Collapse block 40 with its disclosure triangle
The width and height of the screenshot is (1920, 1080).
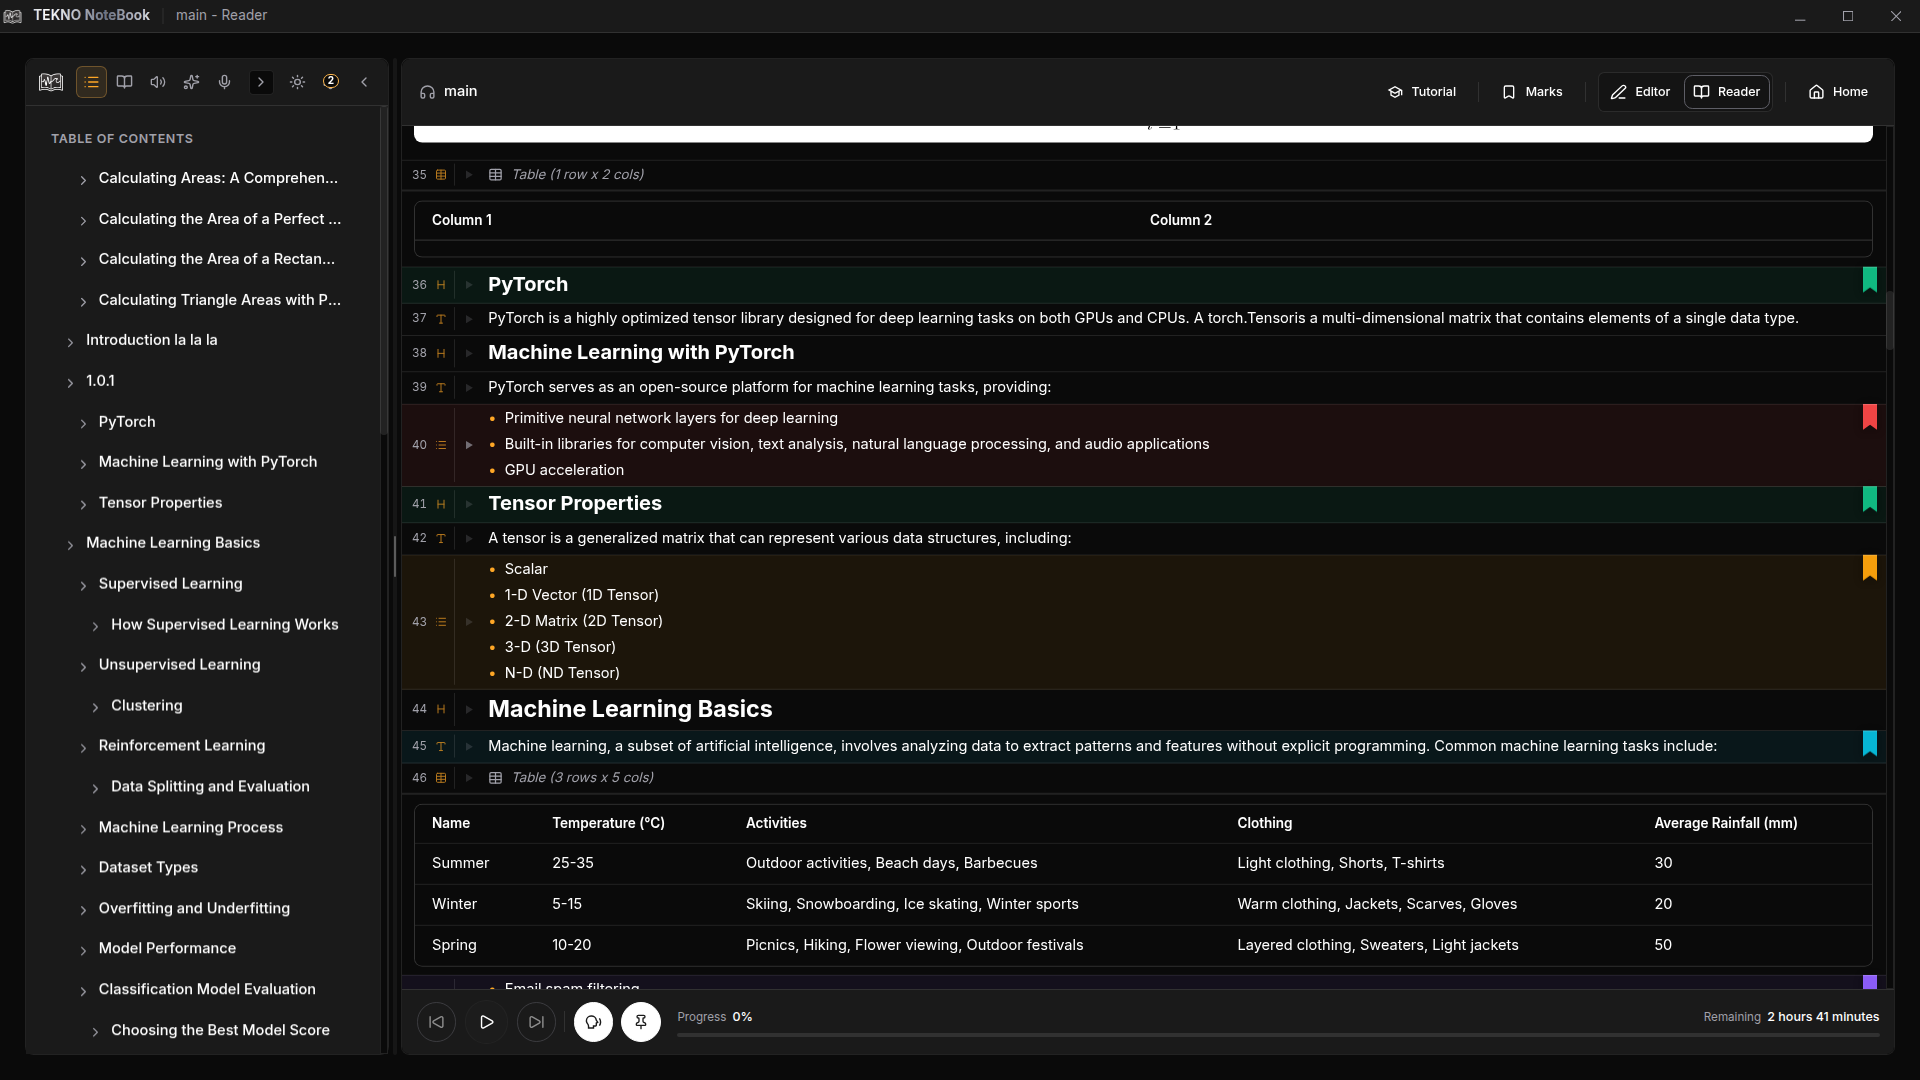[468, 445]
